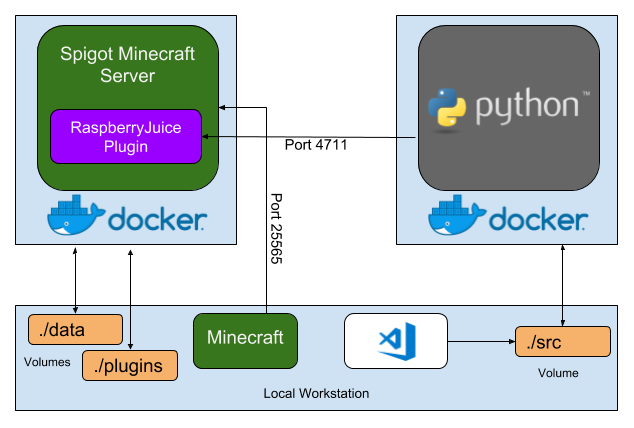Click the Port 4711 label
The height and width of the screenshot is (428, 634).
coord(316,145)
